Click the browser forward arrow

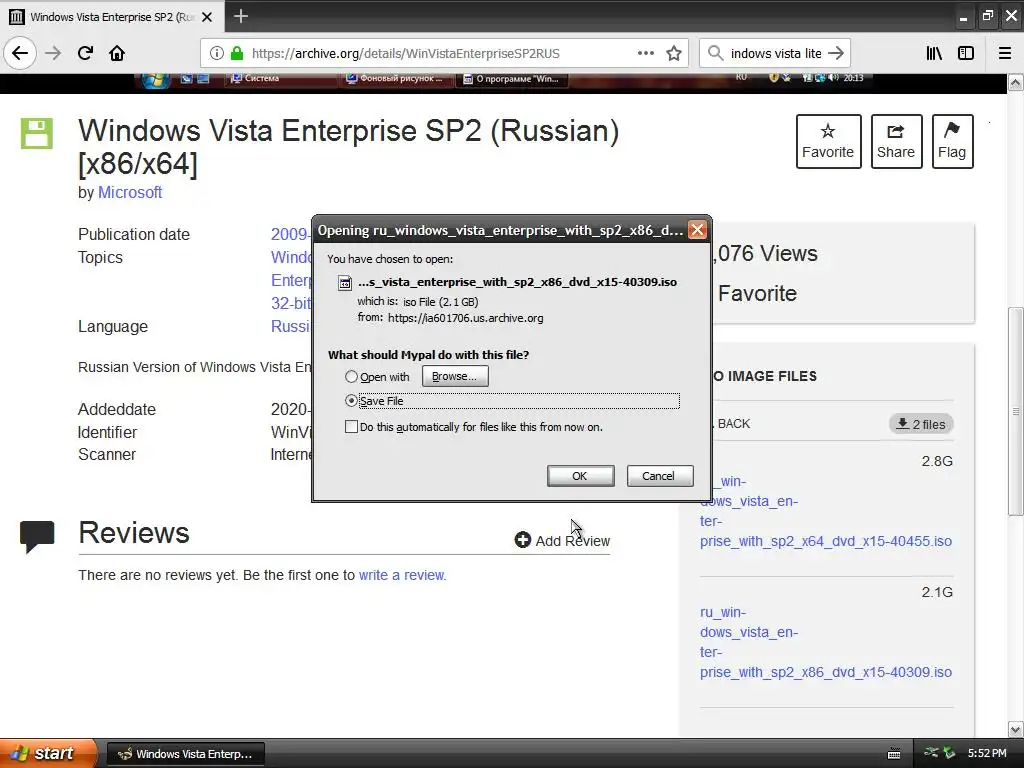pyautogui.click(x=53, y=53)
